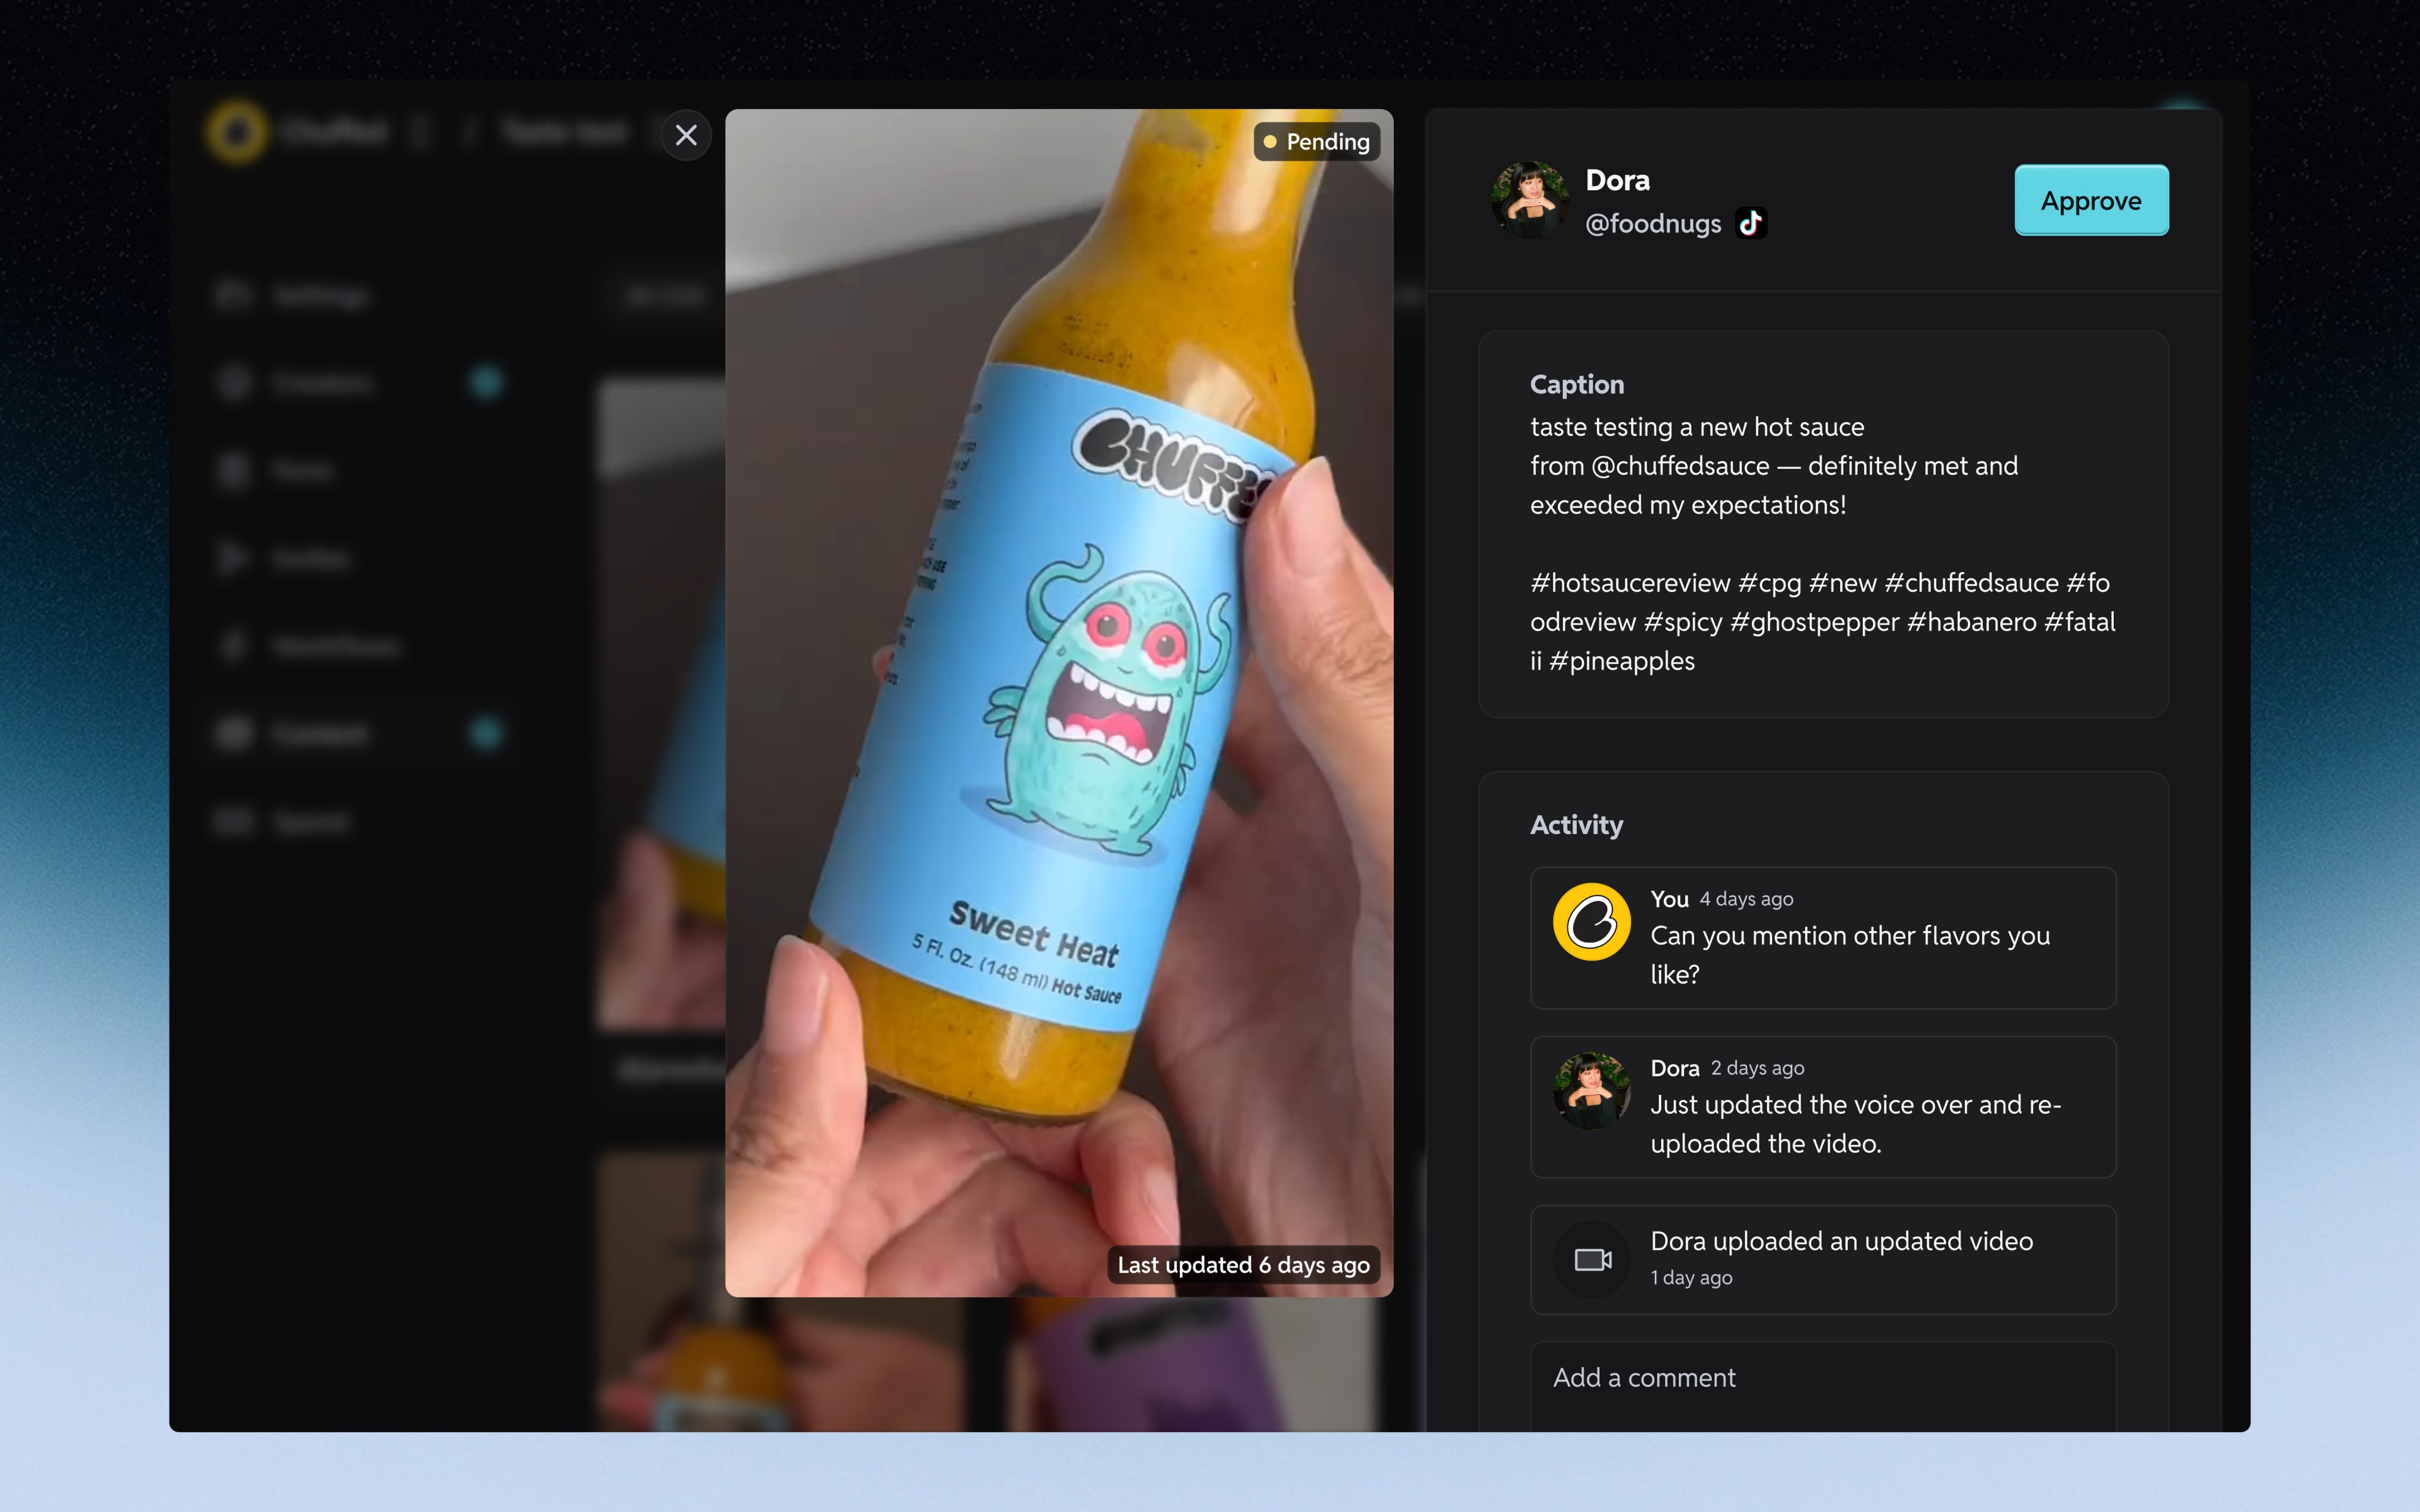Click the Last updated 6 days ago label

pyautogui.click(x=1243, y=1265)
